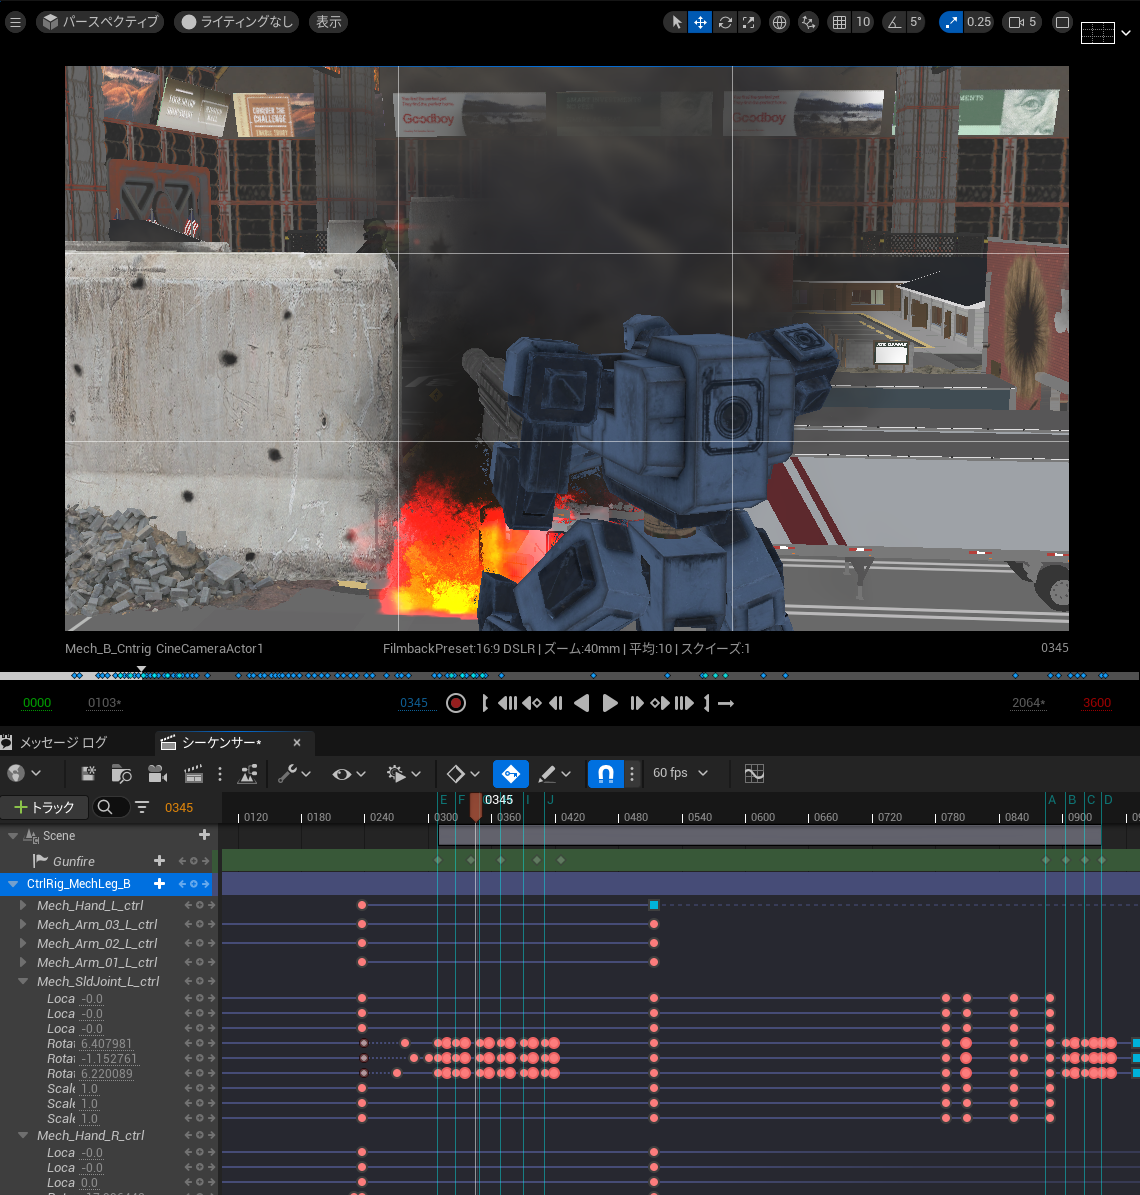Toggle scale snapping arrow icon
Image resolution: width=1140 pixels, height=1195 pixels.
(950, 22)
